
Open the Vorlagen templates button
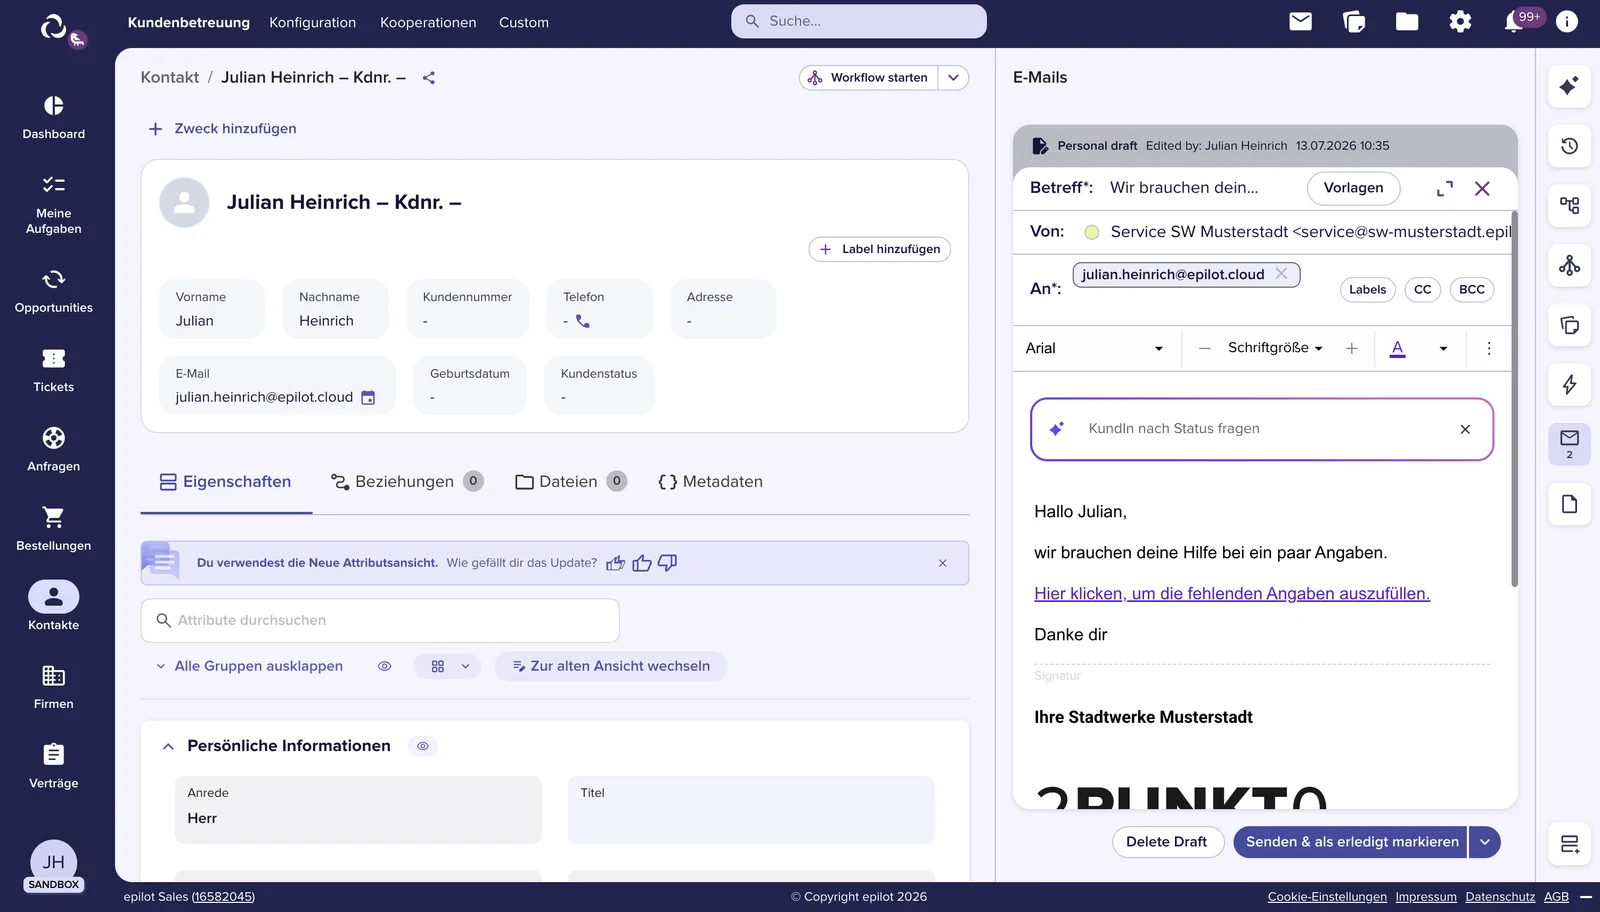pyautogui.click(x=1353, y=188)
